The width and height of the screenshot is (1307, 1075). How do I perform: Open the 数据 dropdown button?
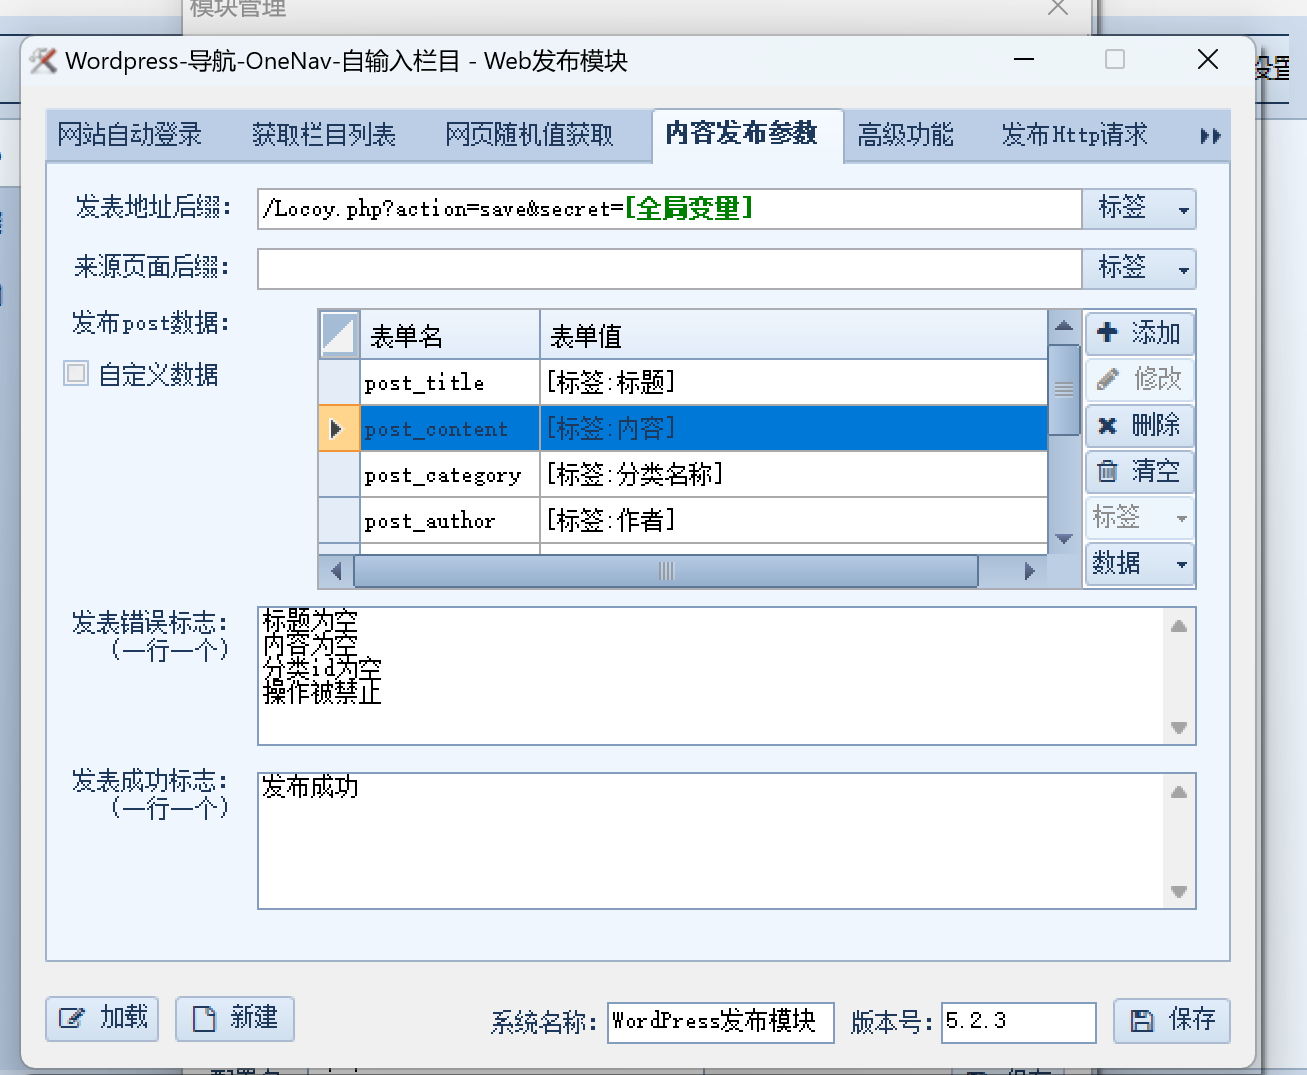tap(1139, 563)
